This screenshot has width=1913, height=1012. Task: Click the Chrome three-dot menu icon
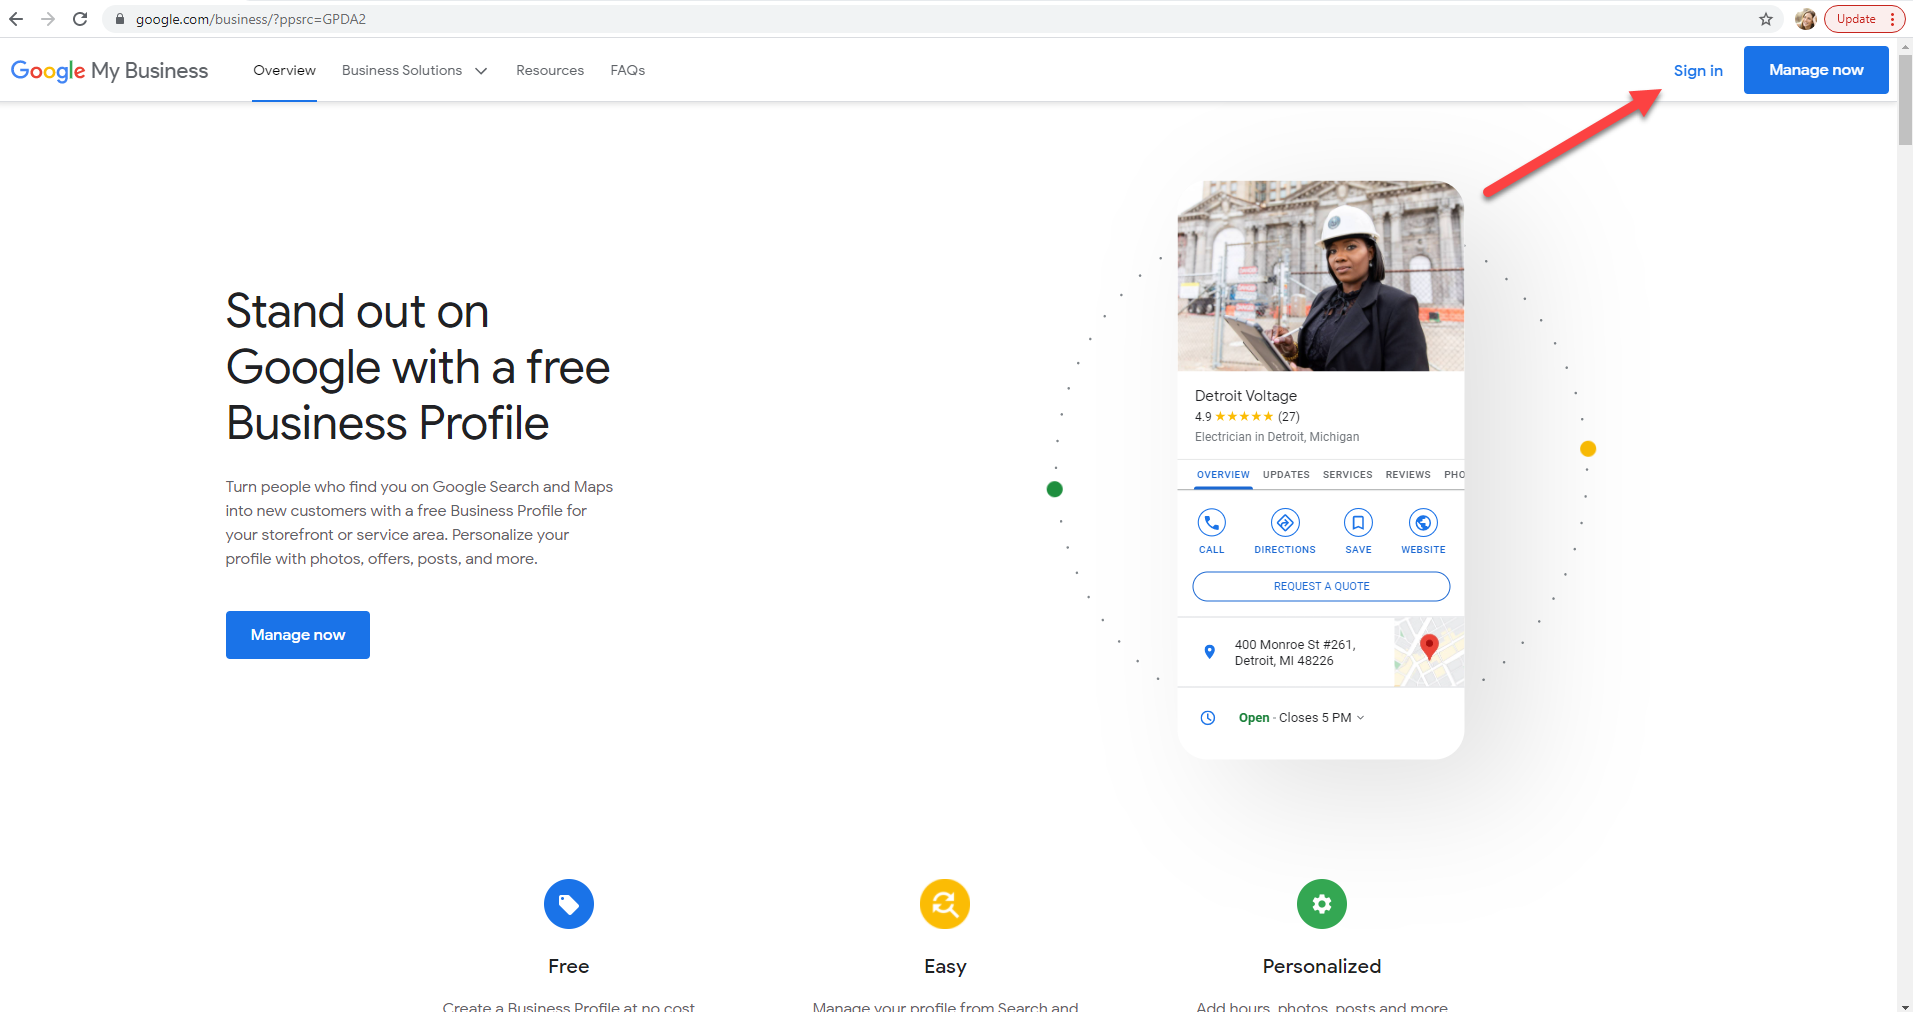1893,19
